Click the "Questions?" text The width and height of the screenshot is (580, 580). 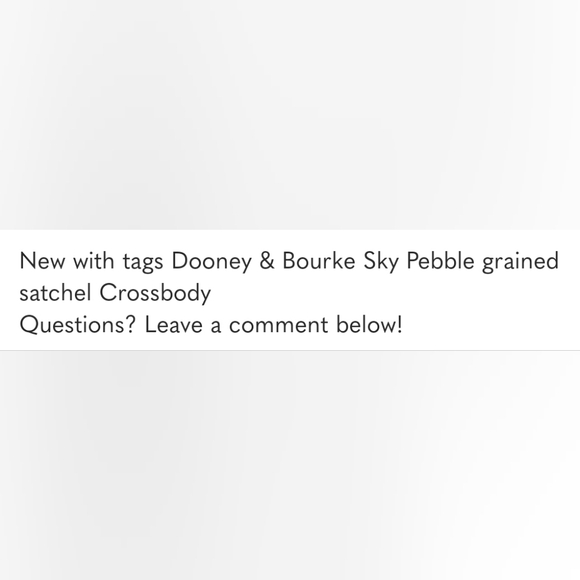[x=78, y=325]
